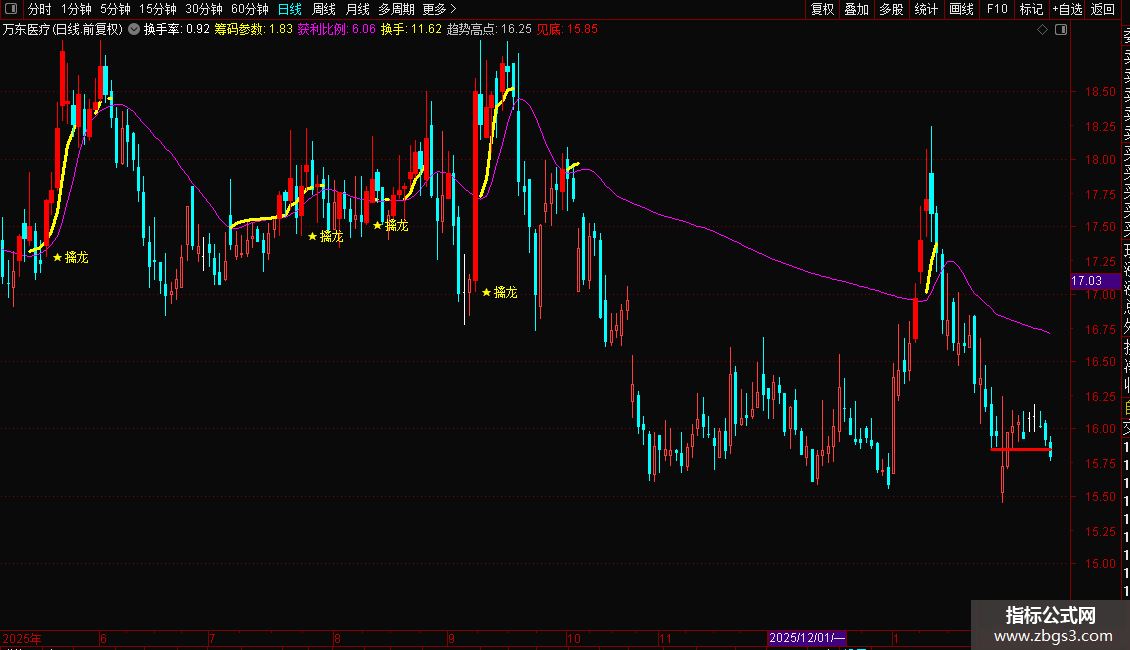
Task: Select the 15分钟 period
Action: click(x=158, y=9)
